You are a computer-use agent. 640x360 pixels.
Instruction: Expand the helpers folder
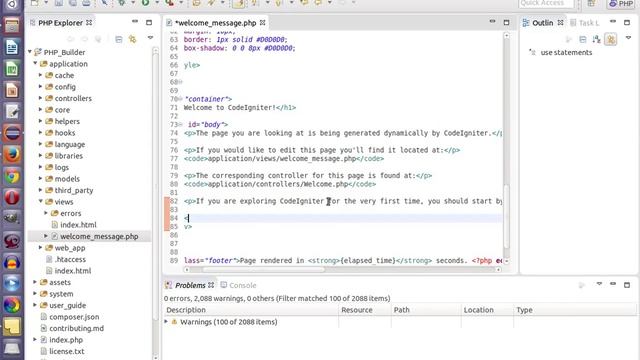tap(40, 121)
